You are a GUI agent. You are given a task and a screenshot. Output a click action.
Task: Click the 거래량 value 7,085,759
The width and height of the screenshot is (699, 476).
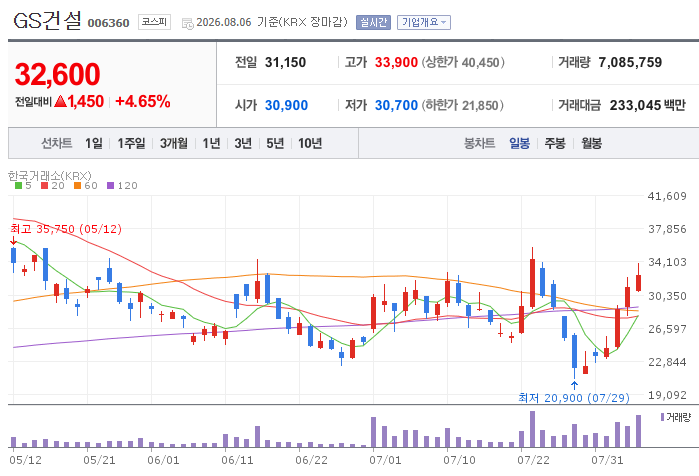pos(630,62)
